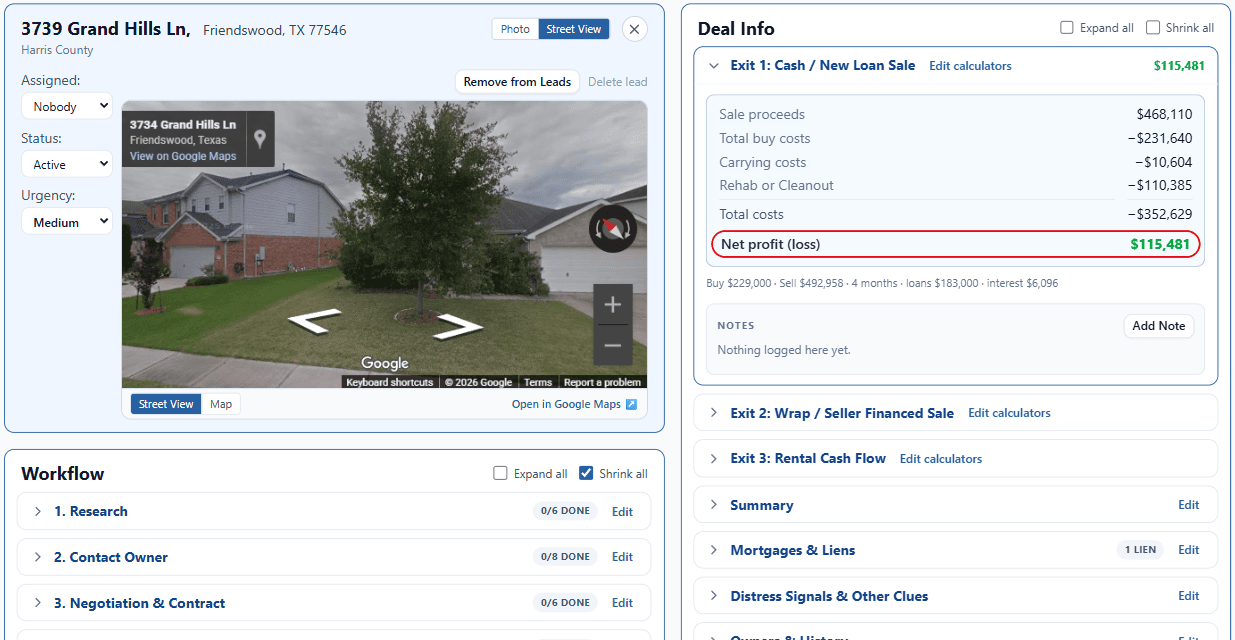Edit calculators for Exit 2
Screen dimensions: 1235x640
(1009, 413)
